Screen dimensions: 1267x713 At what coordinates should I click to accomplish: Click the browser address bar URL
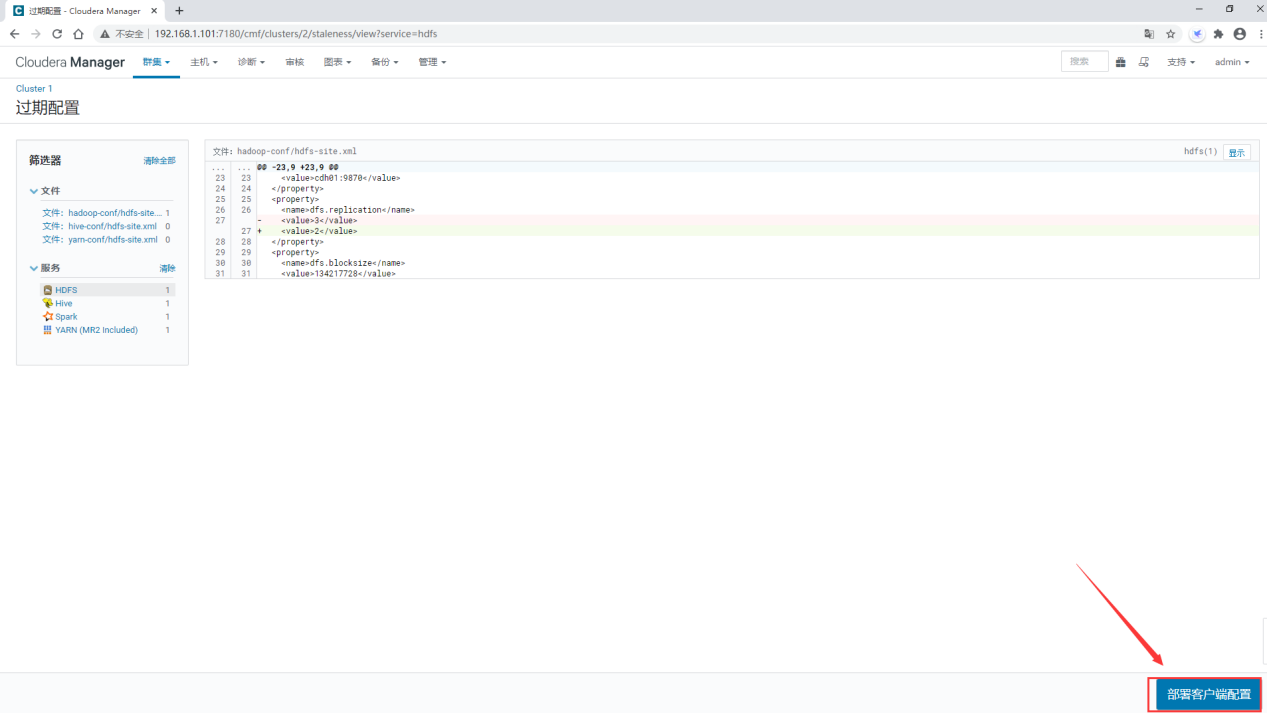point(296,33)
